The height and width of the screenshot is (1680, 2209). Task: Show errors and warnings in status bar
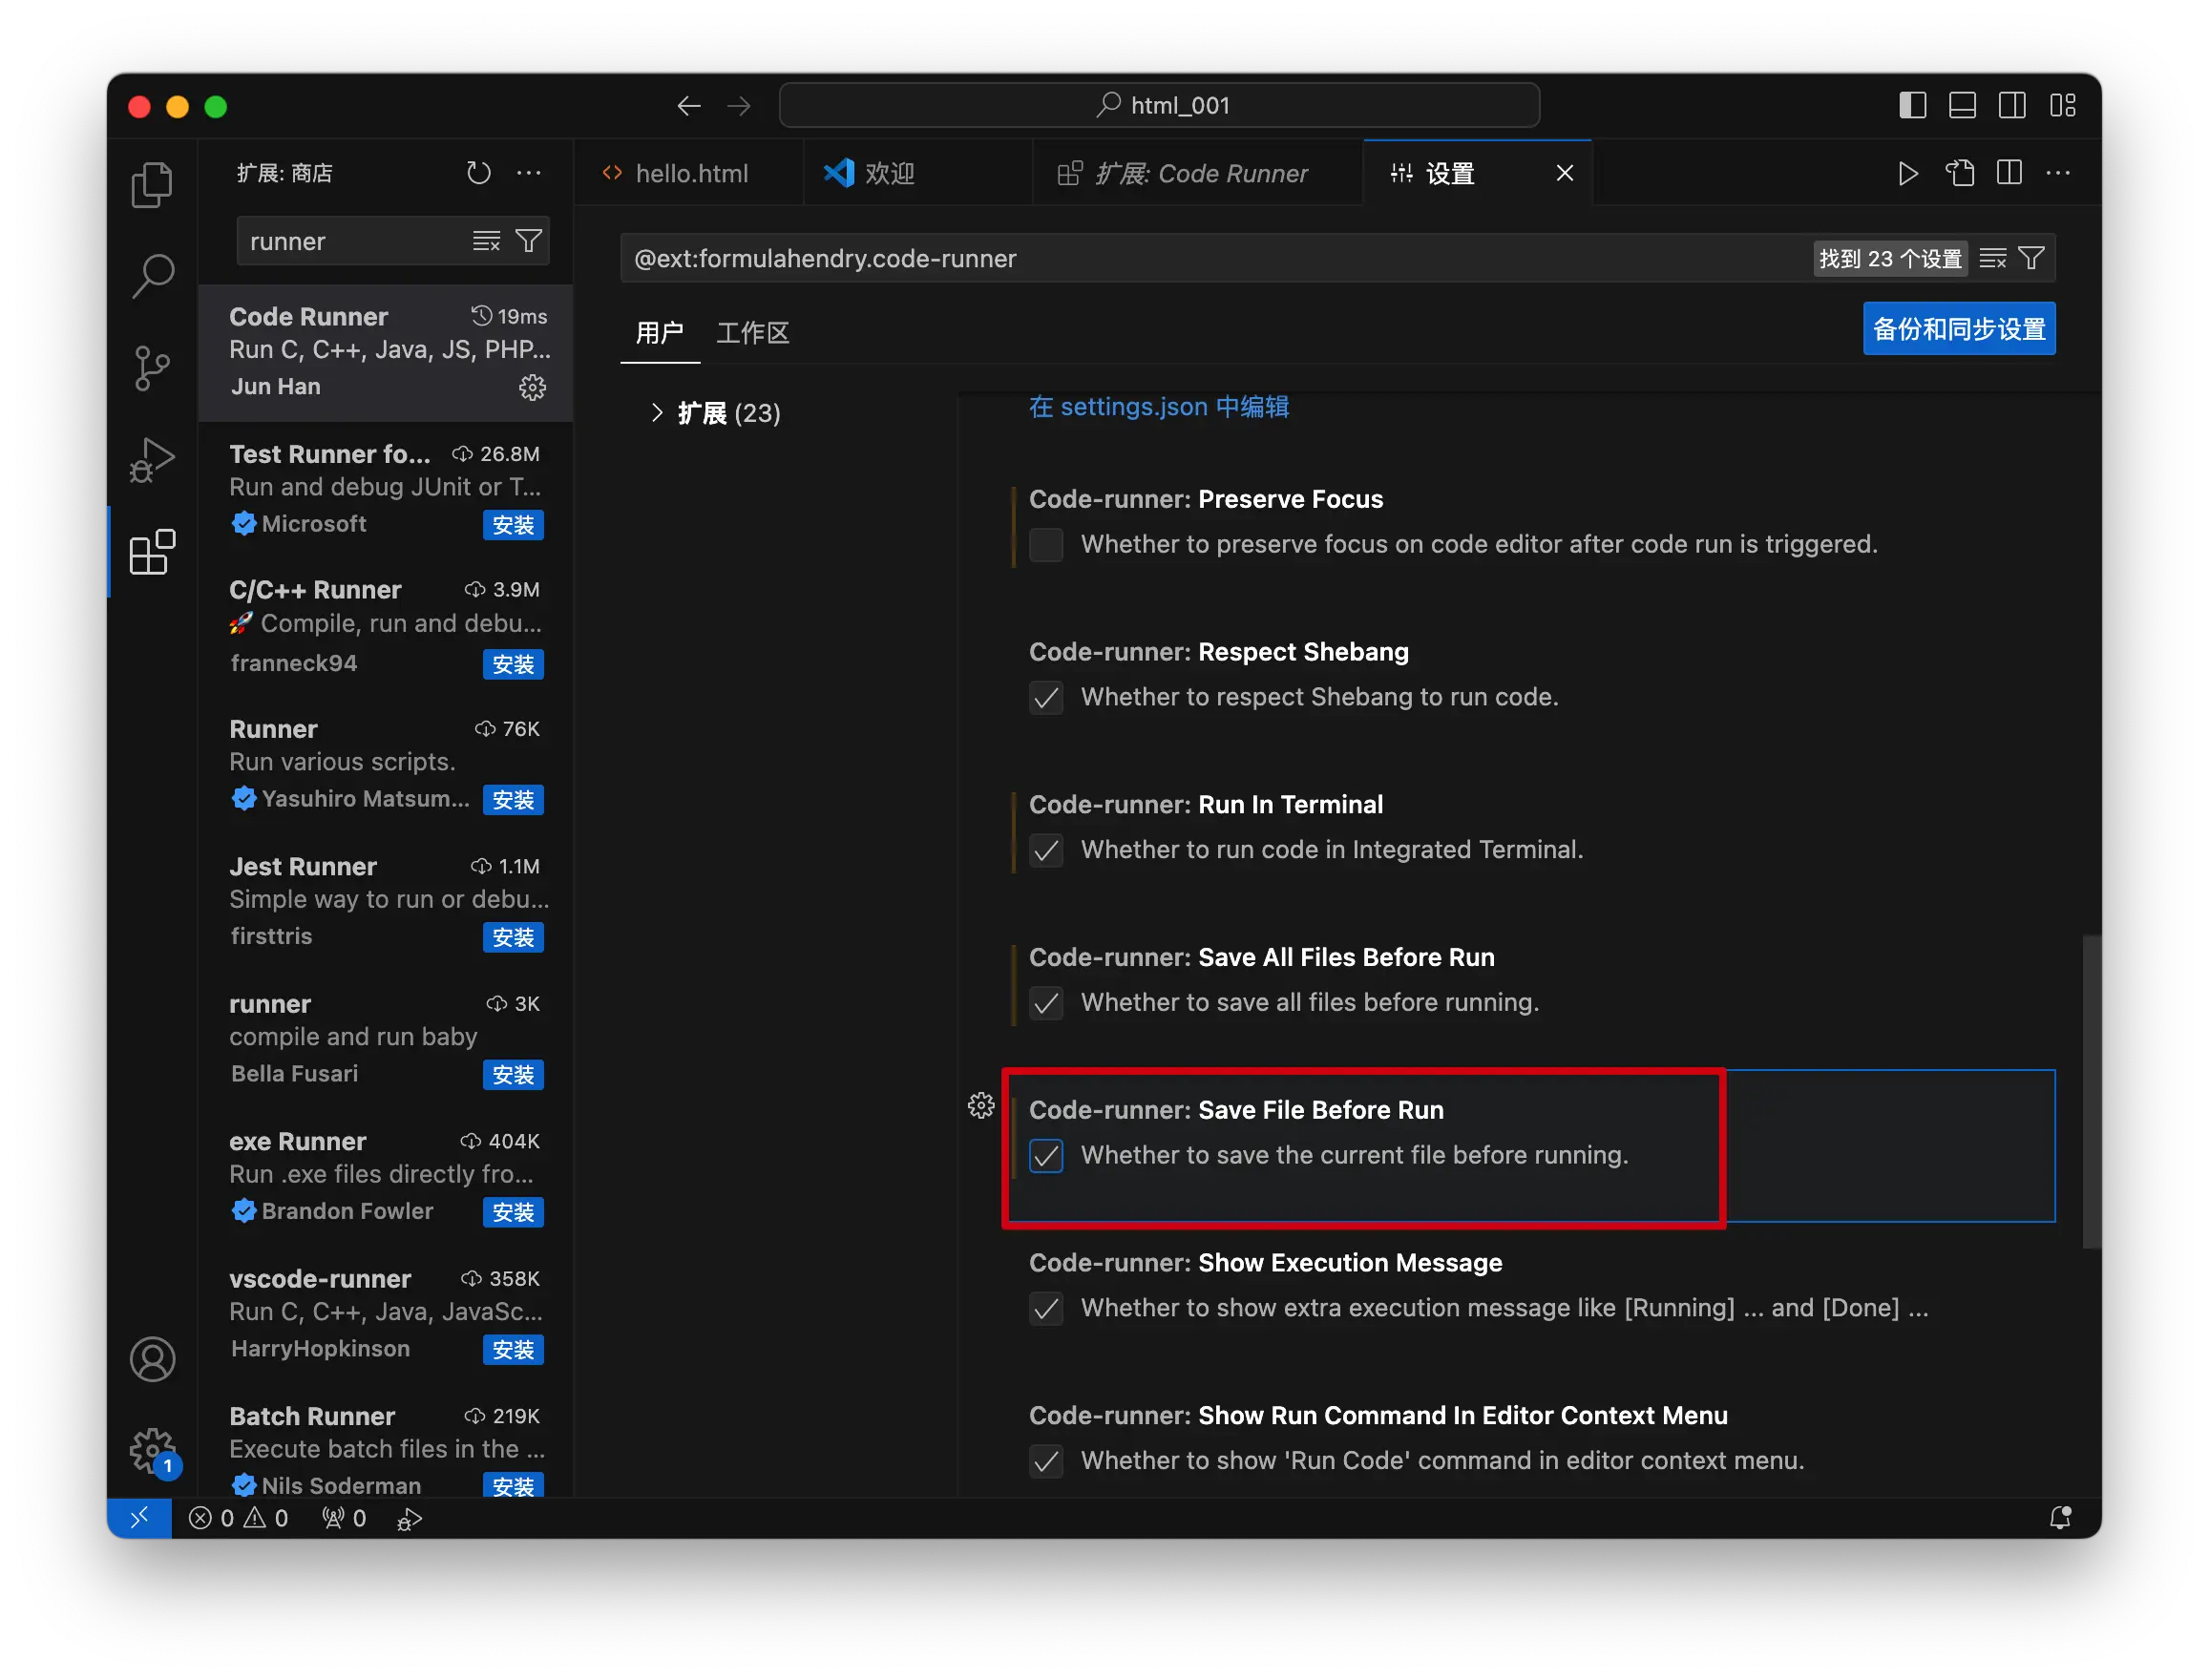tap(238, 1517)
